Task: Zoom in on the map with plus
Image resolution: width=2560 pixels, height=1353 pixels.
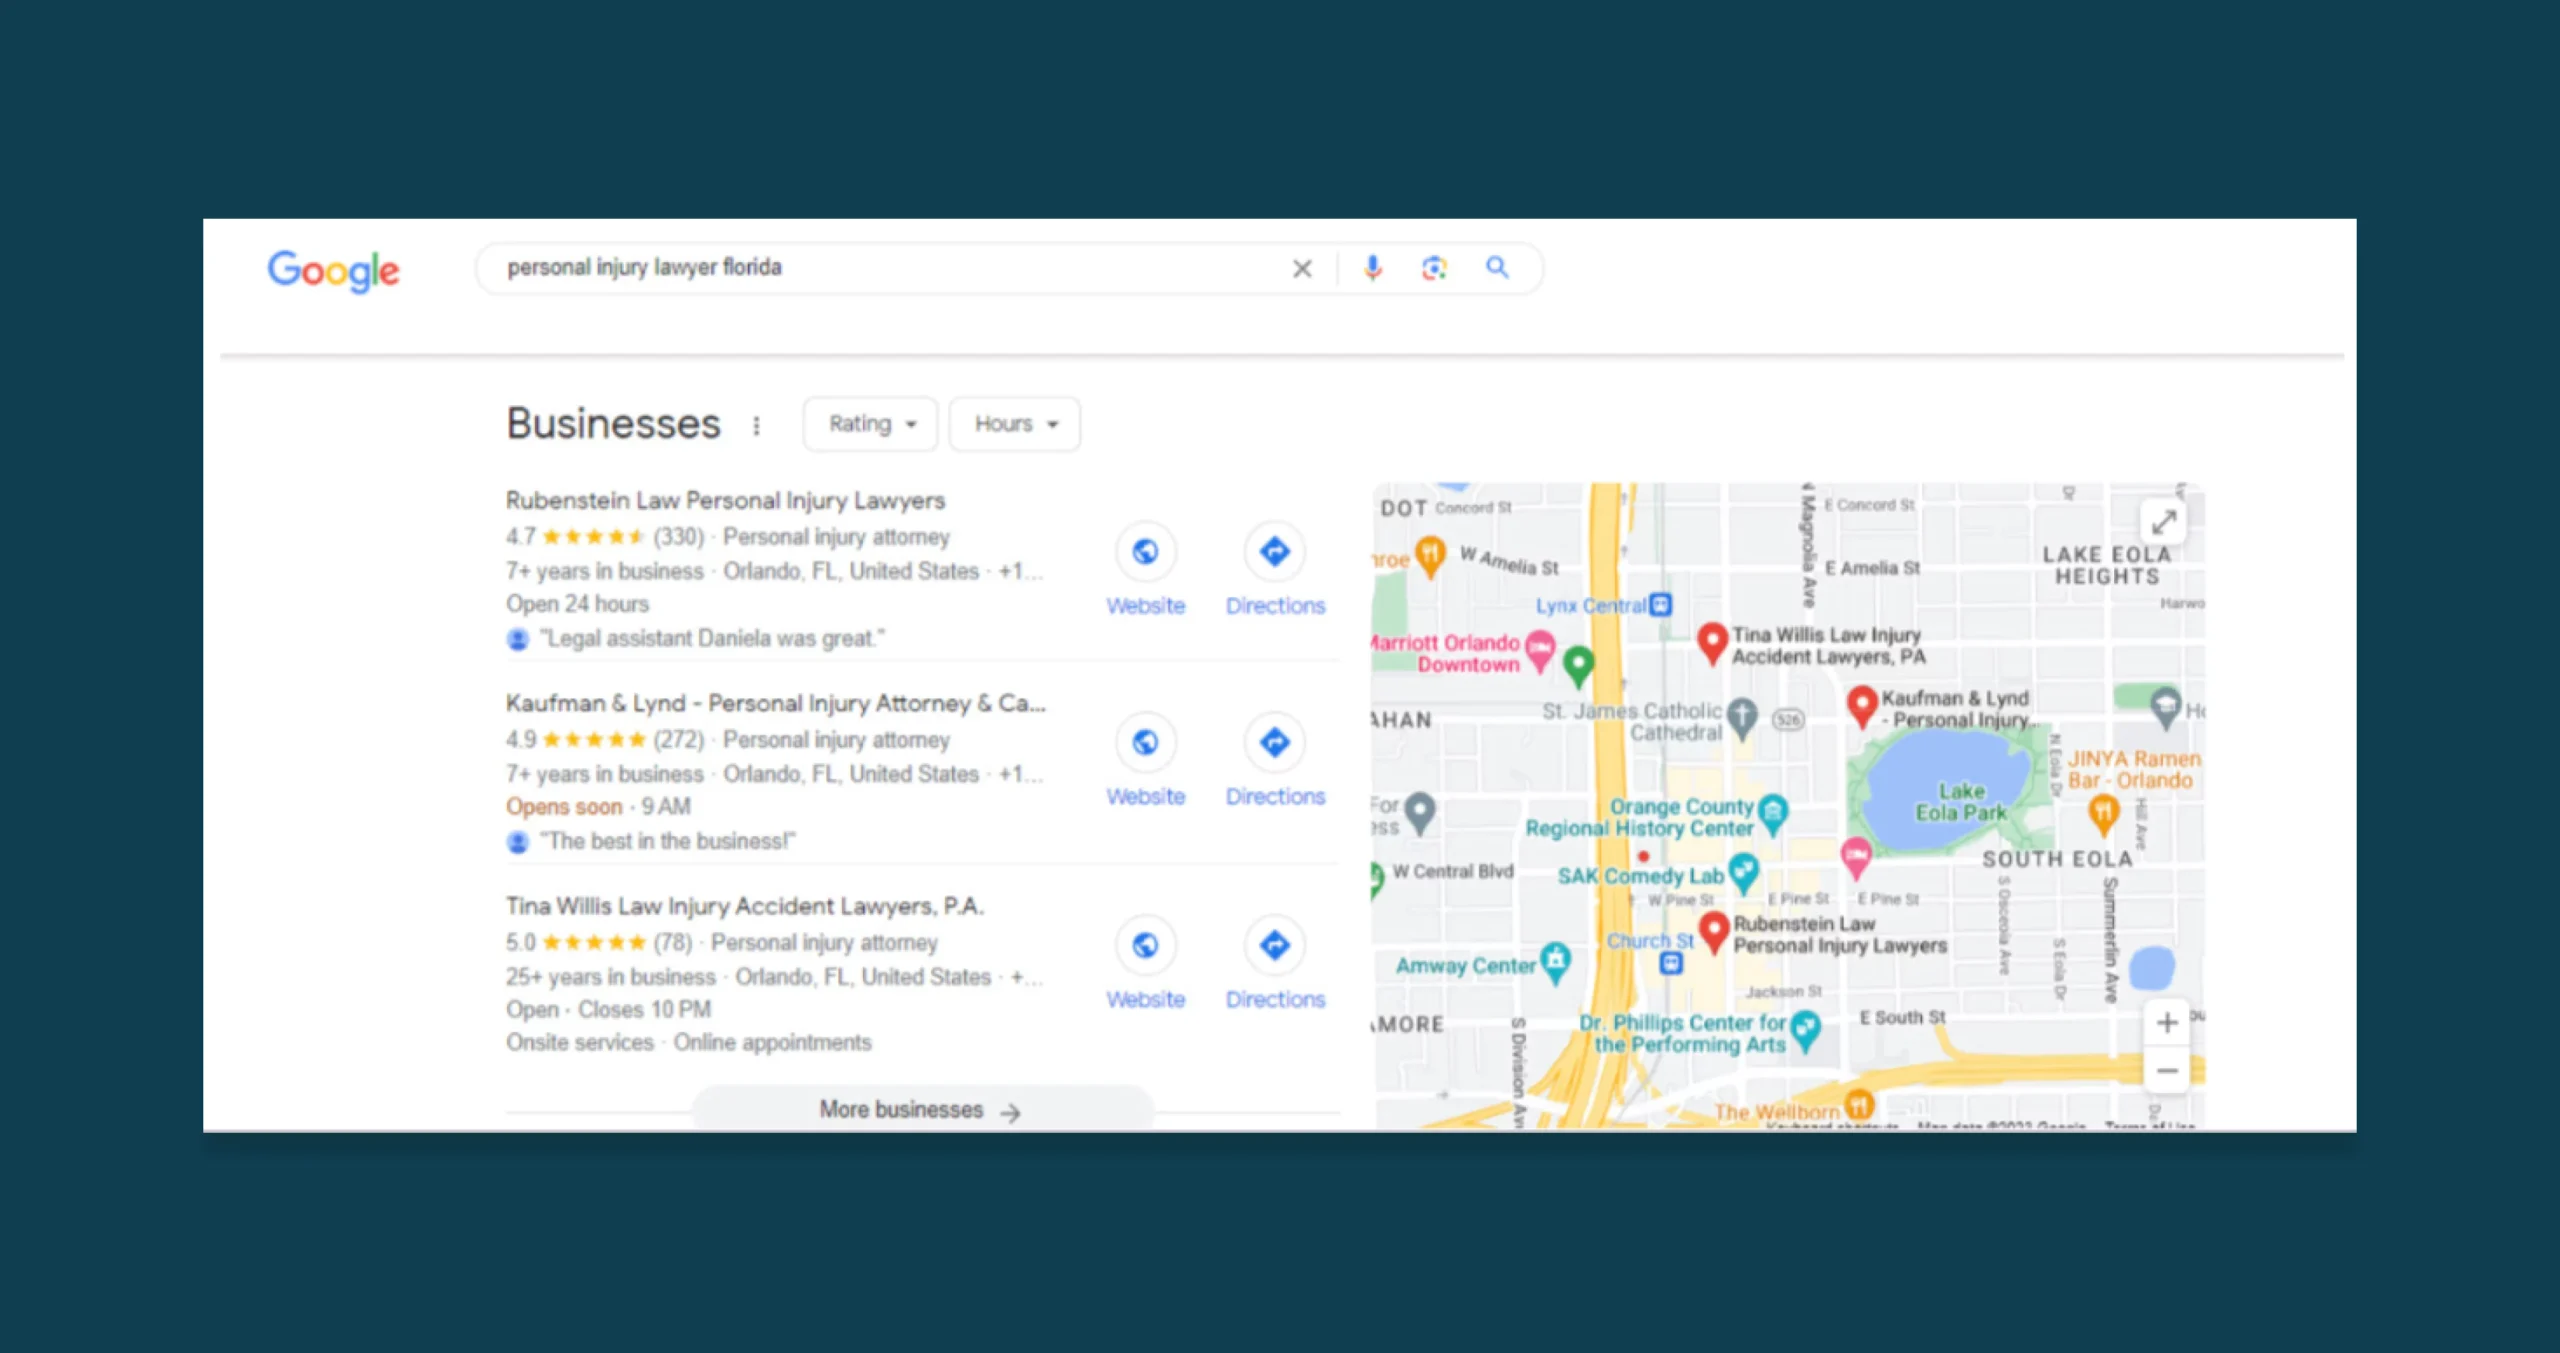Action: [2167, 1023]
